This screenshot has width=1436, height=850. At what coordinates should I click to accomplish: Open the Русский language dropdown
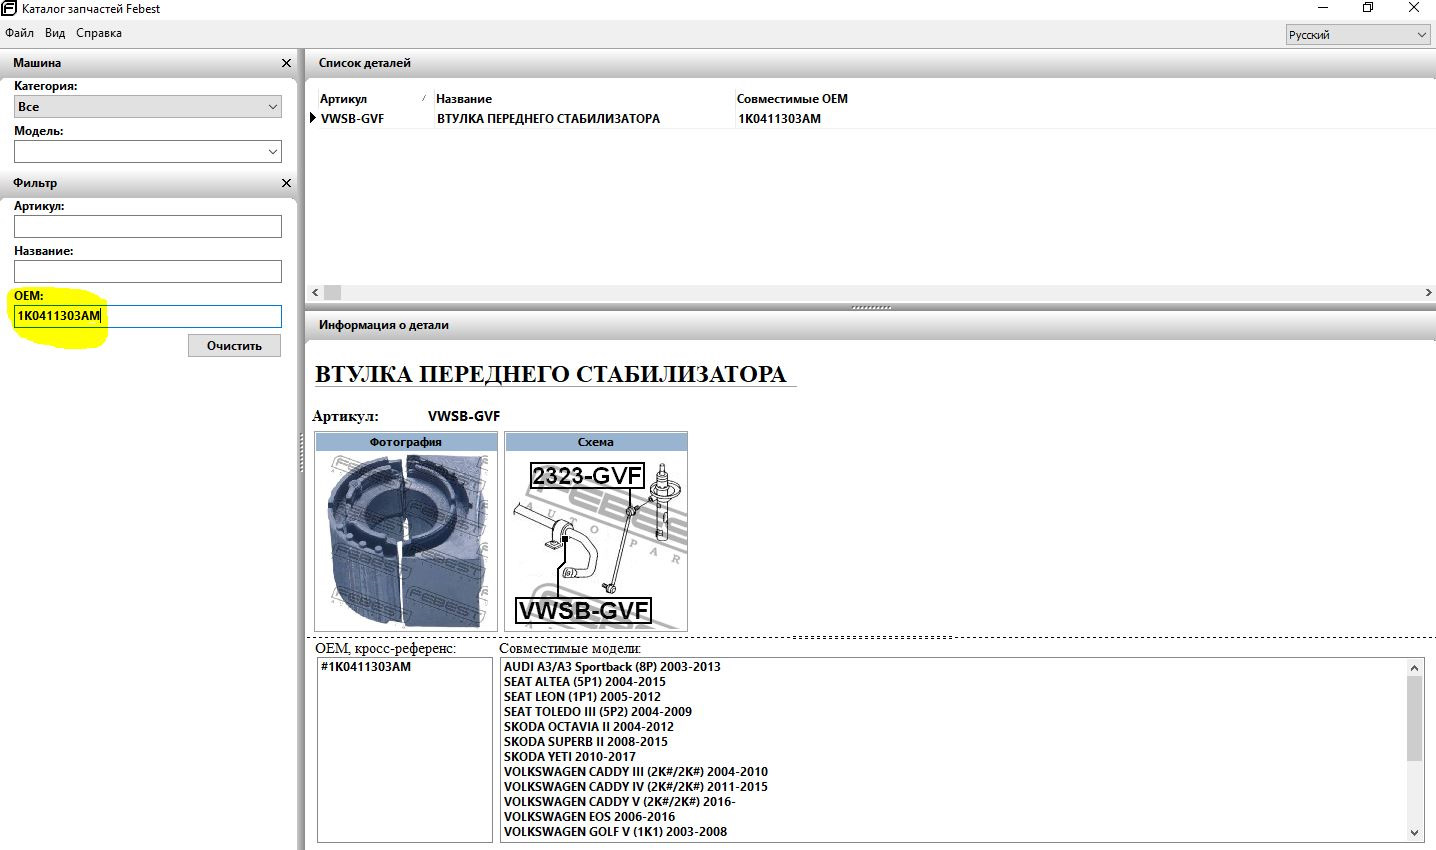1359,35
